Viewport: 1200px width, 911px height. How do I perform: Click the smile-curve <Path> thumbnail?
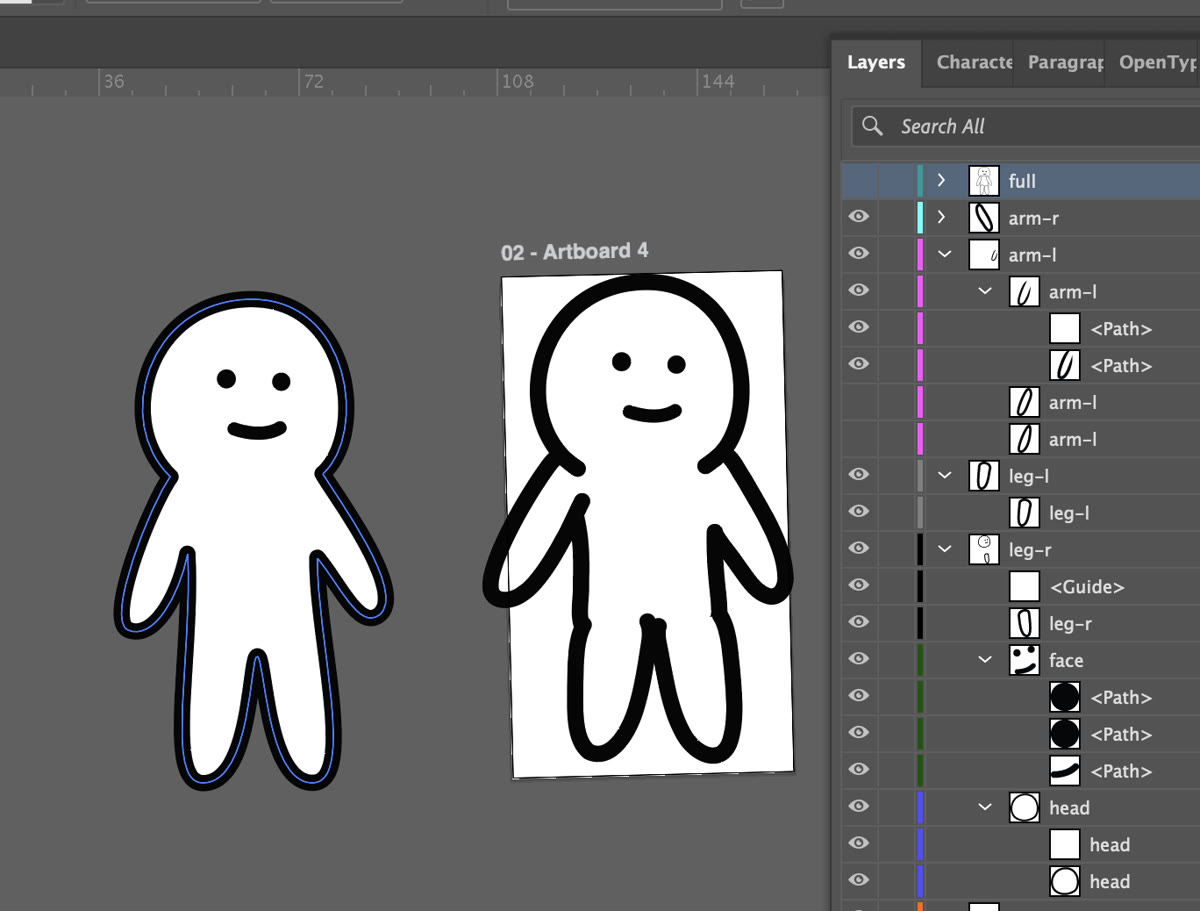pyautogui.click(x=1065, y=771)
